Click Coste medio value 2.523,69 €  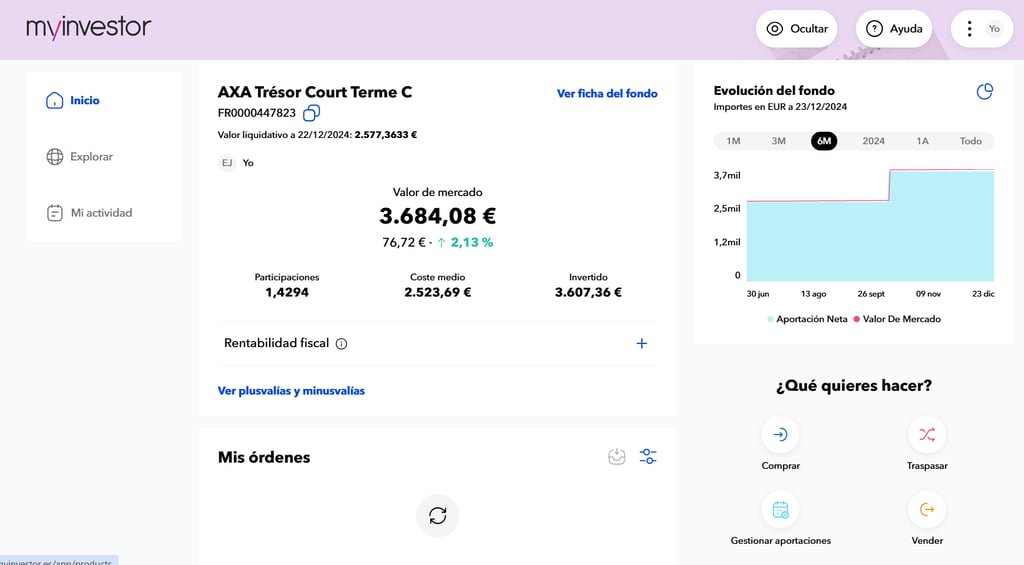438,293
